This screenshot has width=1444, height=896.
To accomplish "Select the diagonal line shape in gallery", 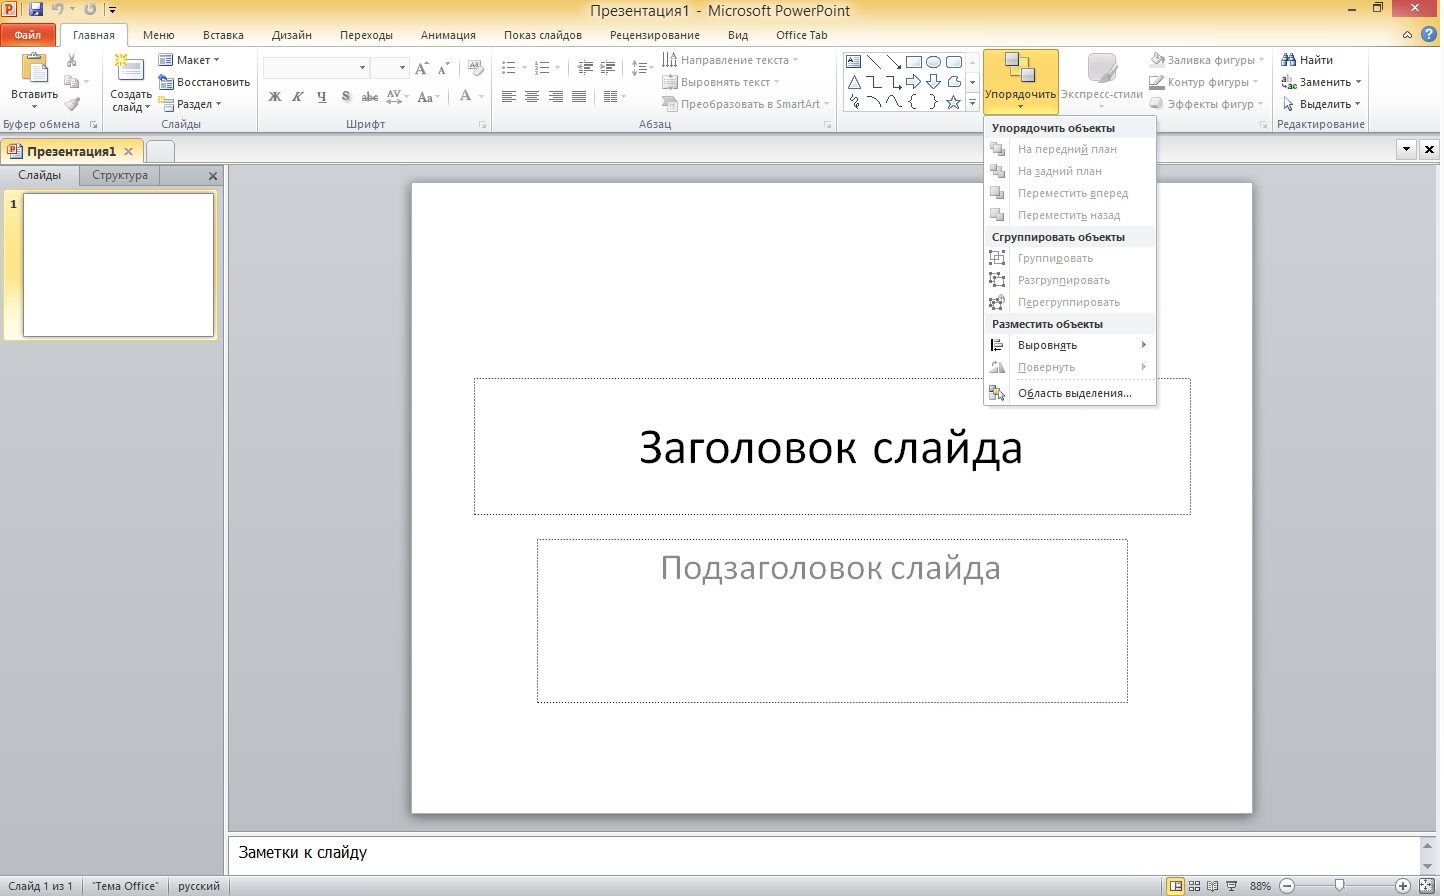I will pos(874,62).
